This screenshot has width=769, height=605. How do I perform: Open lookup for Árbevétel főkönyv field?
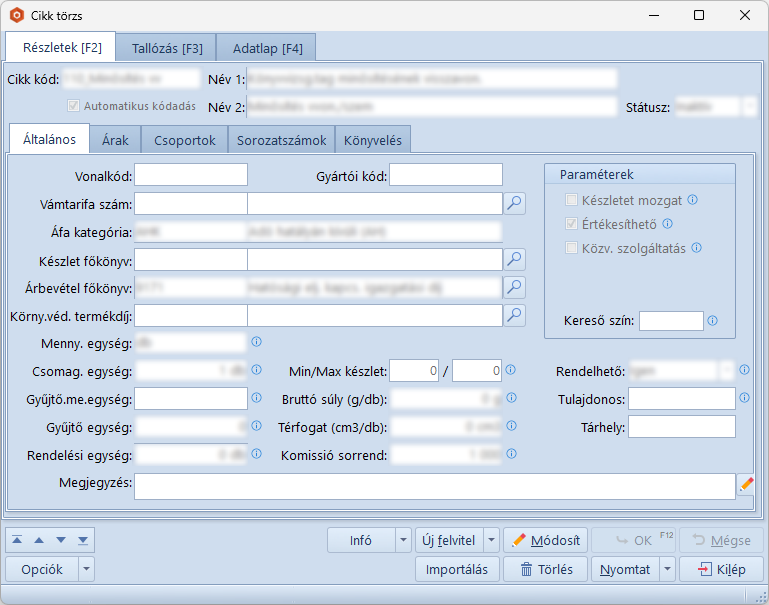(x=513, y=288)
